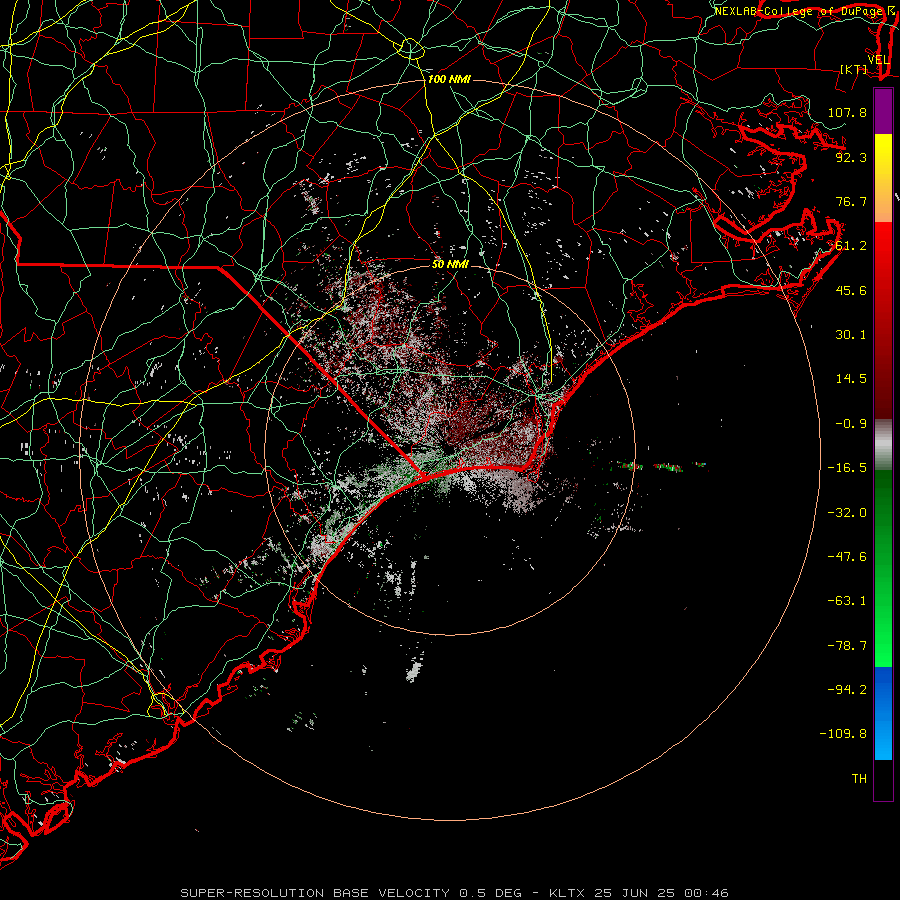
Task: Select the 14.5 velocity scale value
Action: 851,379
